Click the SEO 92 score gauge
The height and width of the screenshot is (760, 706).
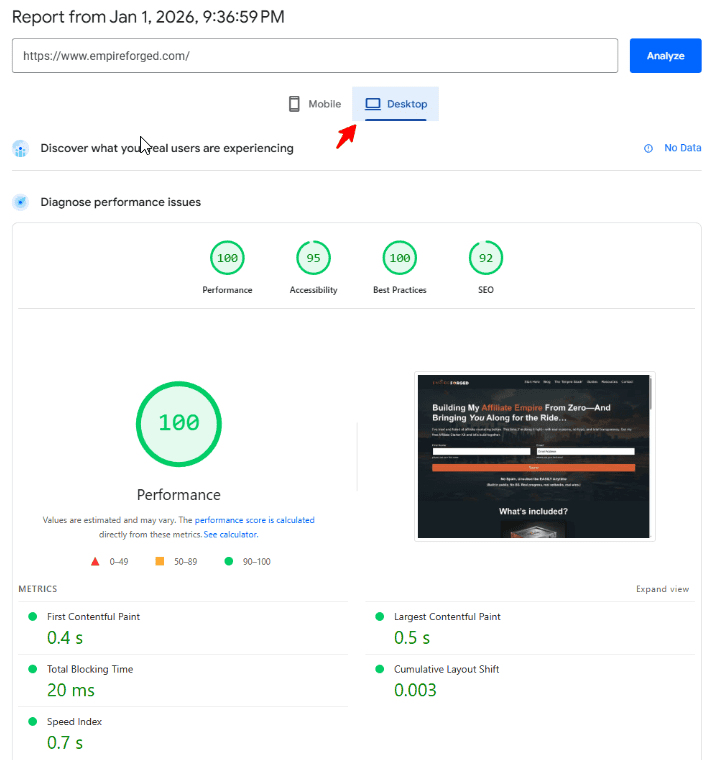pyautogui.click(x=486, y=257)
